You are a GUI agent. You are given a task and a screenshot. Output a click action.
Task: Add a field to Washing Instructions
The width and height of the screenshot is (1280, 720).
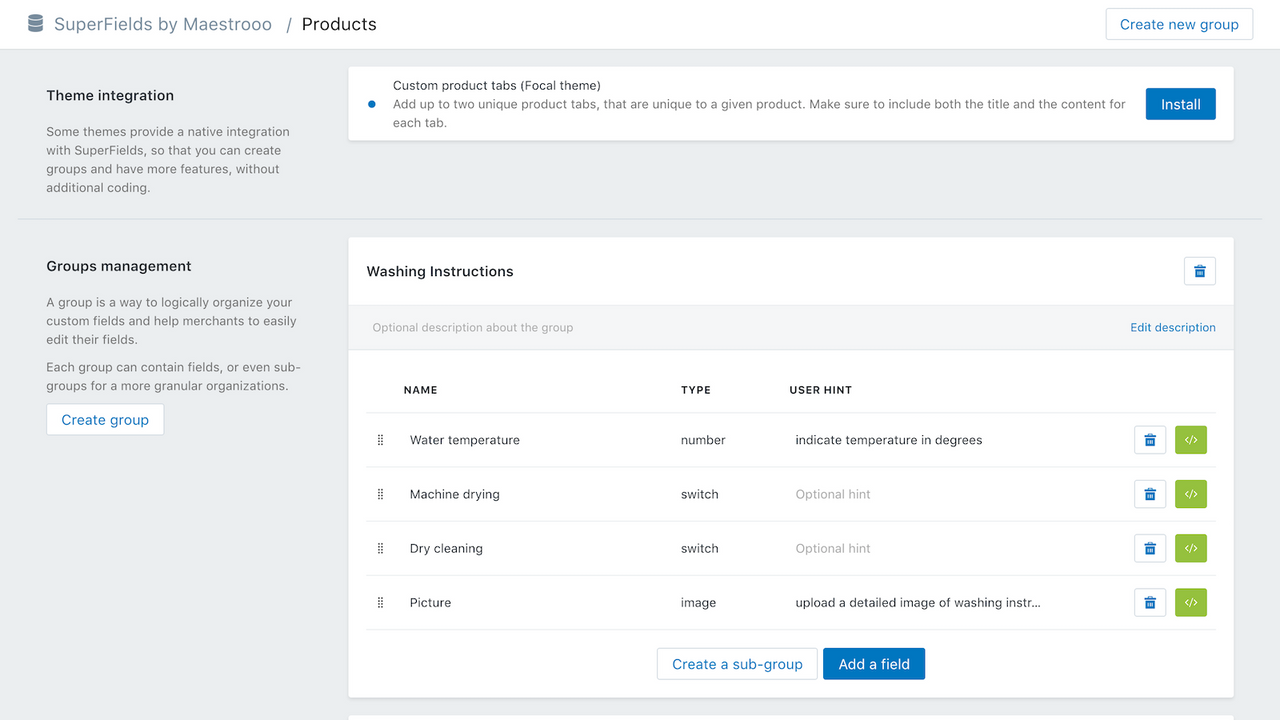point(873,663)
